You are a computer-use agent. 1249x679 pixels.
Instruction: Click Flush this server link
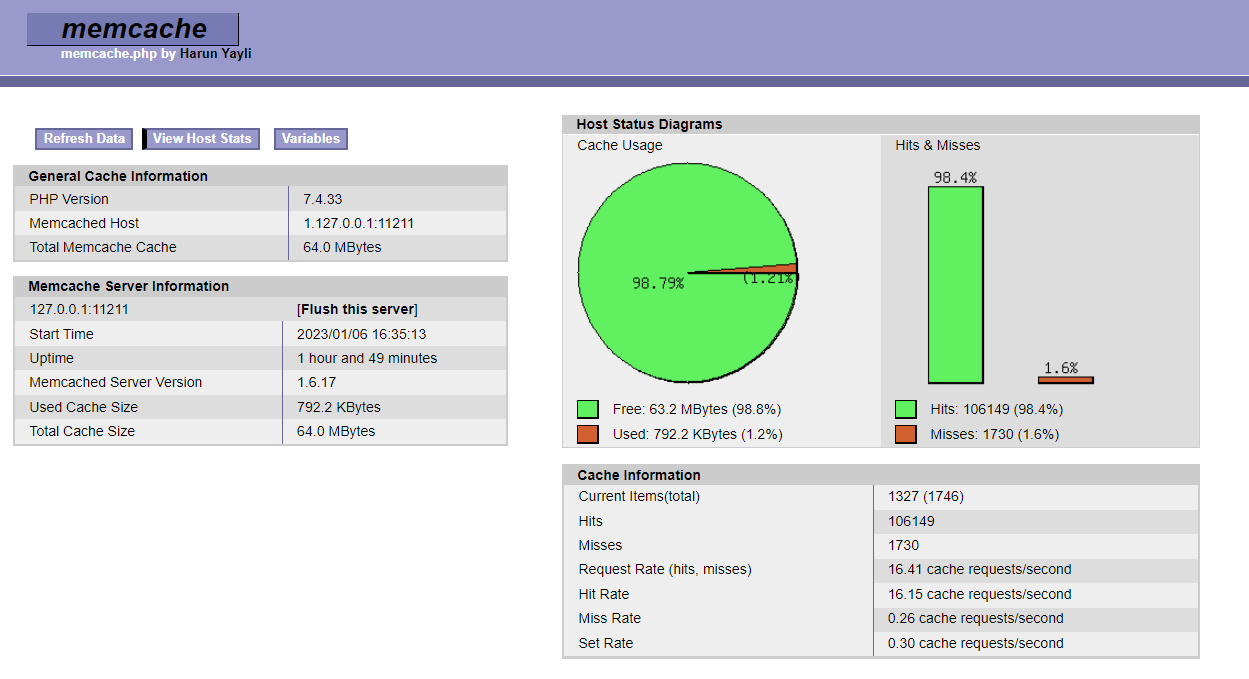[x=357, y=310]
